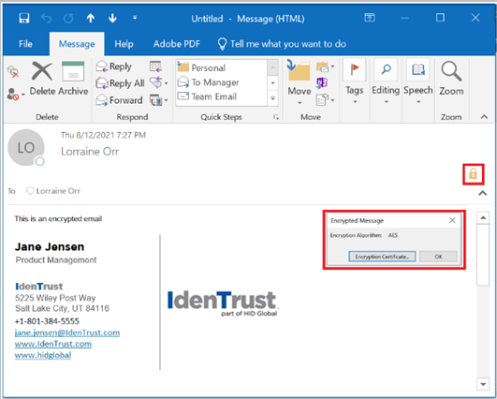Click Reply All
Viewport: 497px width, 399px height.
click(x=120, y=83)
